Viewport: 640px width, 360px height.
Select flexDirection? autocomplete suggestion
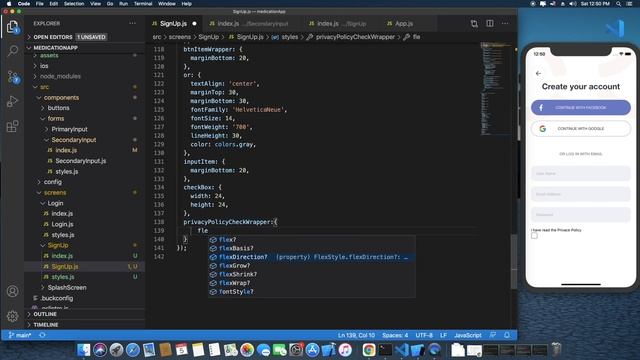point(312,257)
